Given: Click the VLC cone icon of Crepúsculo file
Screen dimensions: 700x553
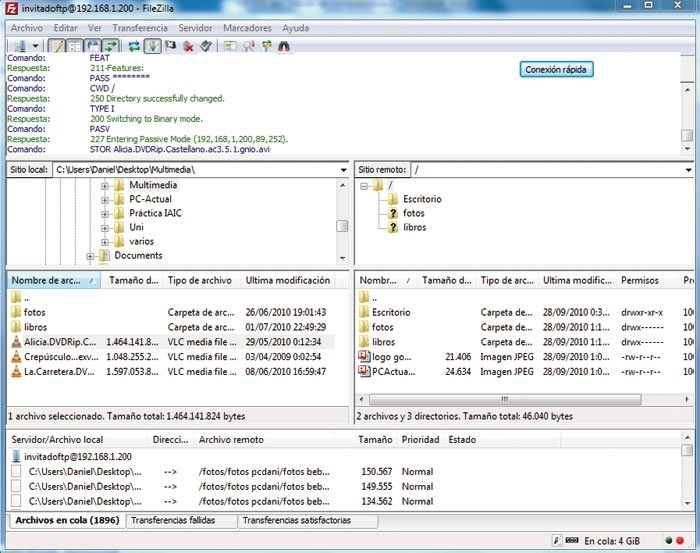Looking at the screenshot, I should [x=16, y=357].
